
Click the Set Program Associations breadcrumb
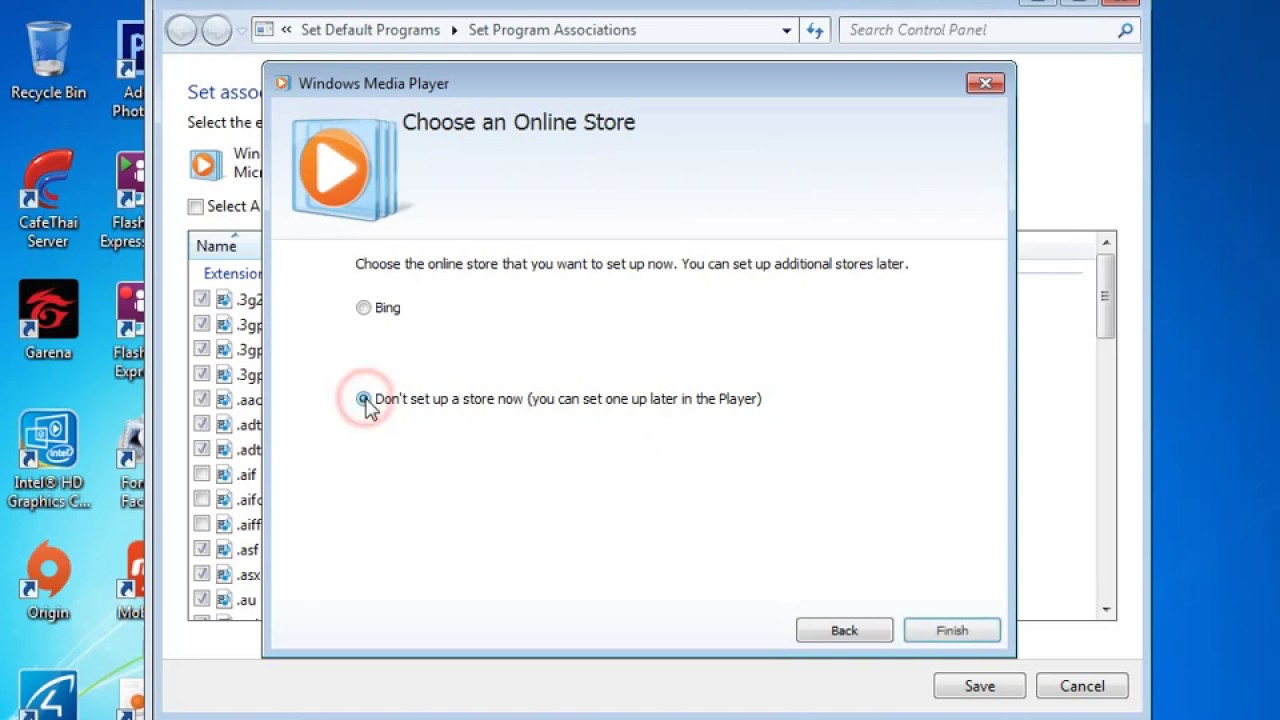tap(552, 30)
